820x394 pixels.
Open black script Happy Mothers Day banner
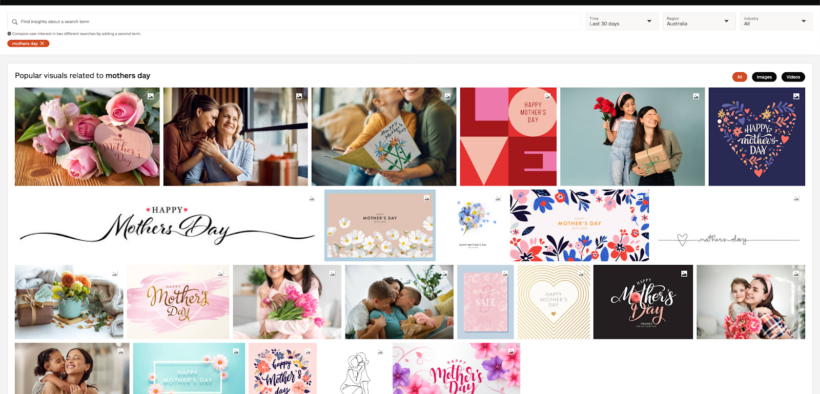click(x=167, y=225)
